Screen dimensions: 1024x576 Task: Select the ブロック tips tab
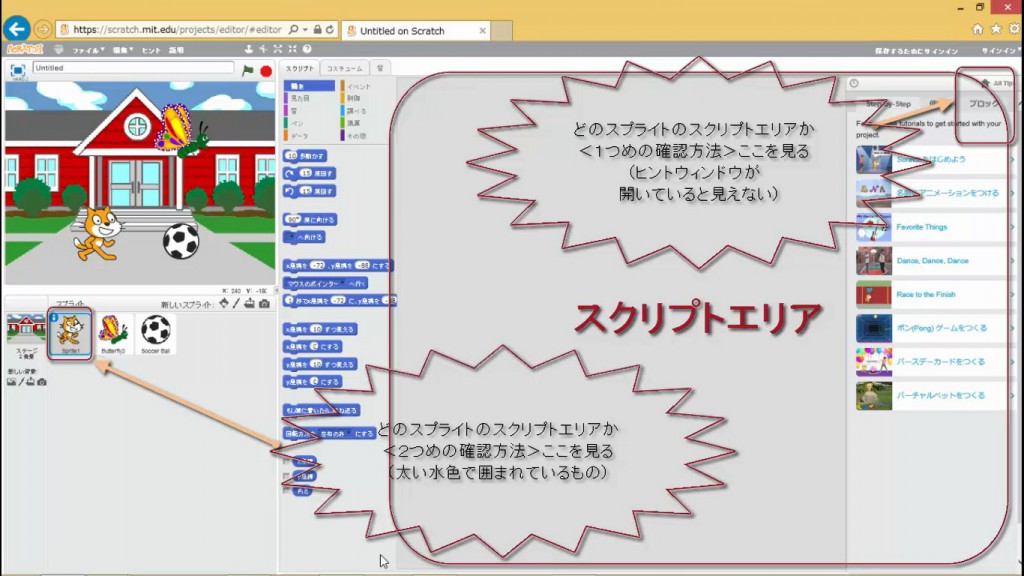[984, 104]
